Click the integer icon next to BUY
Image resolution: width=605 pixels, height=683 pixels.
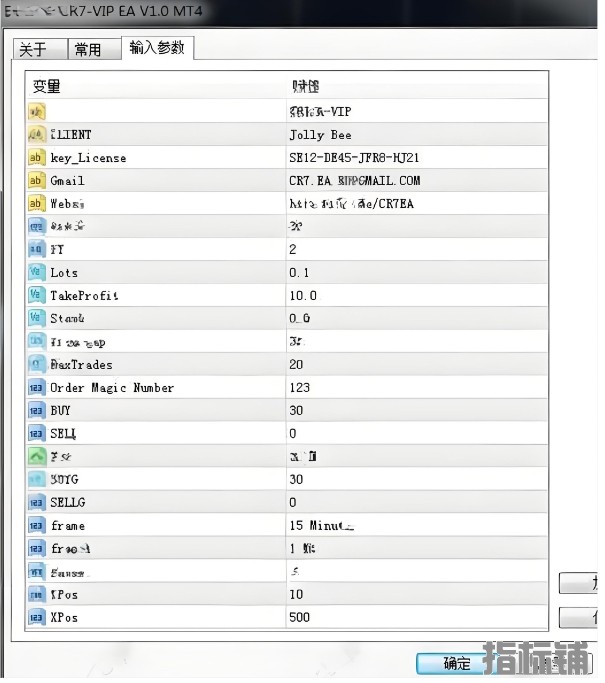(36, 411)
